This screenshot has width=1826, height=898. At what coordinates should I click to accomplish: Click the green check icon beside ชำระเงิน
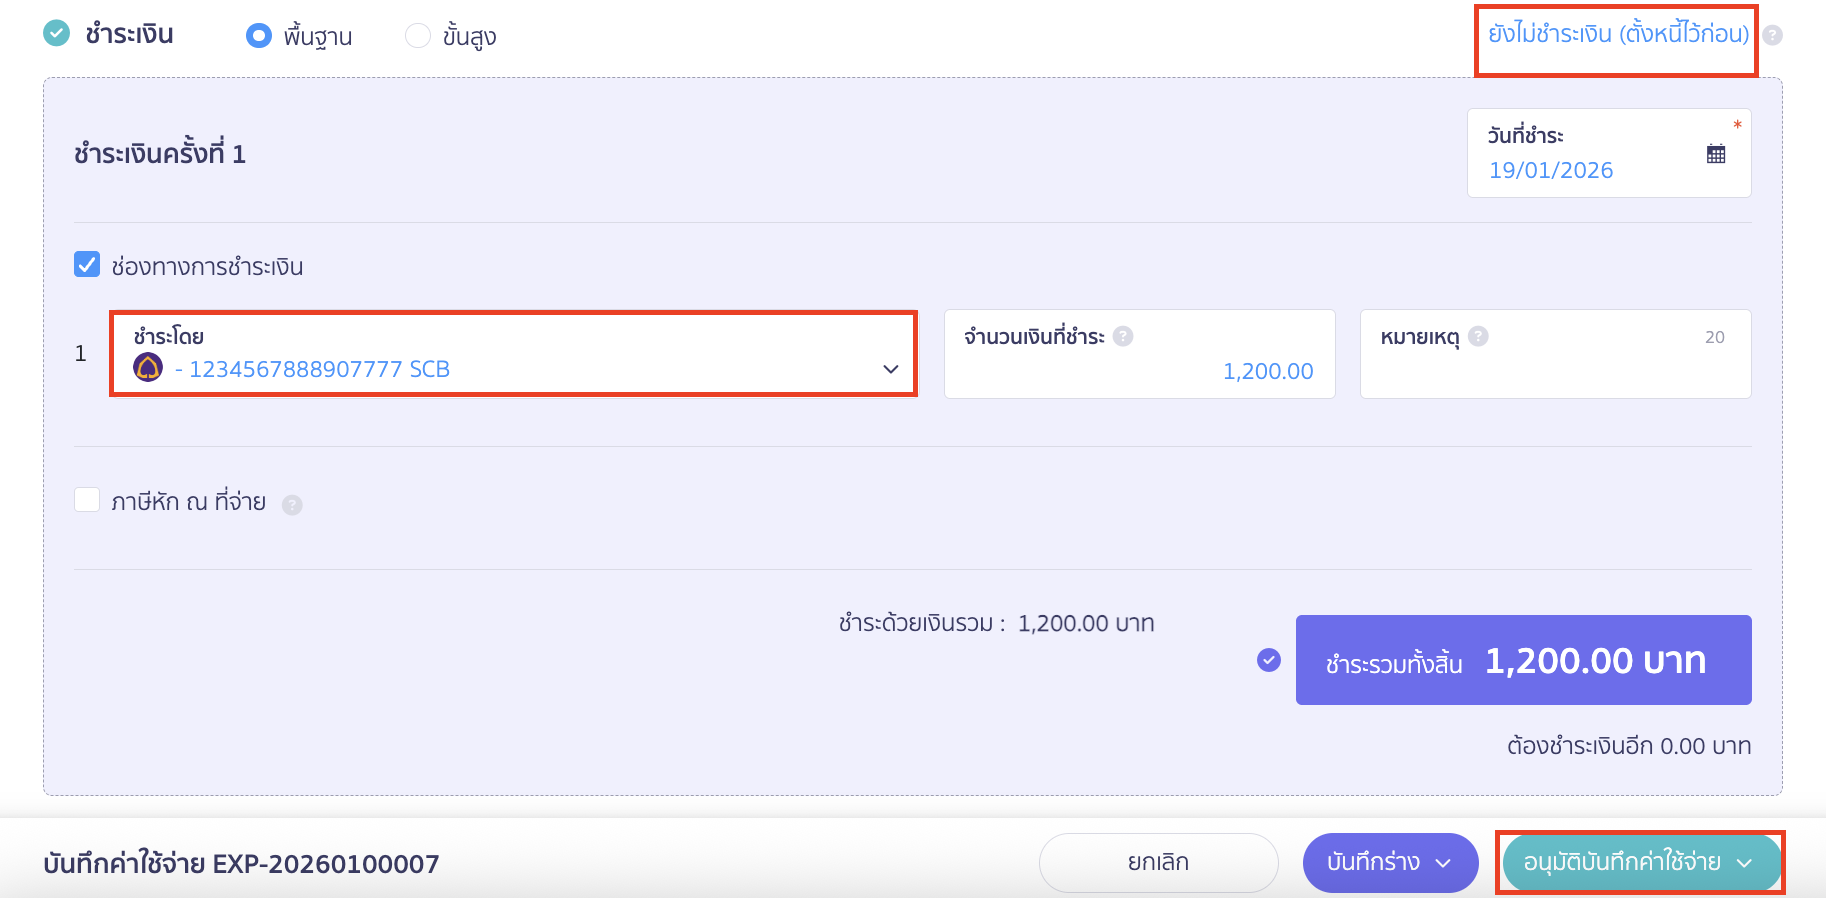click(x=57, y=33)
